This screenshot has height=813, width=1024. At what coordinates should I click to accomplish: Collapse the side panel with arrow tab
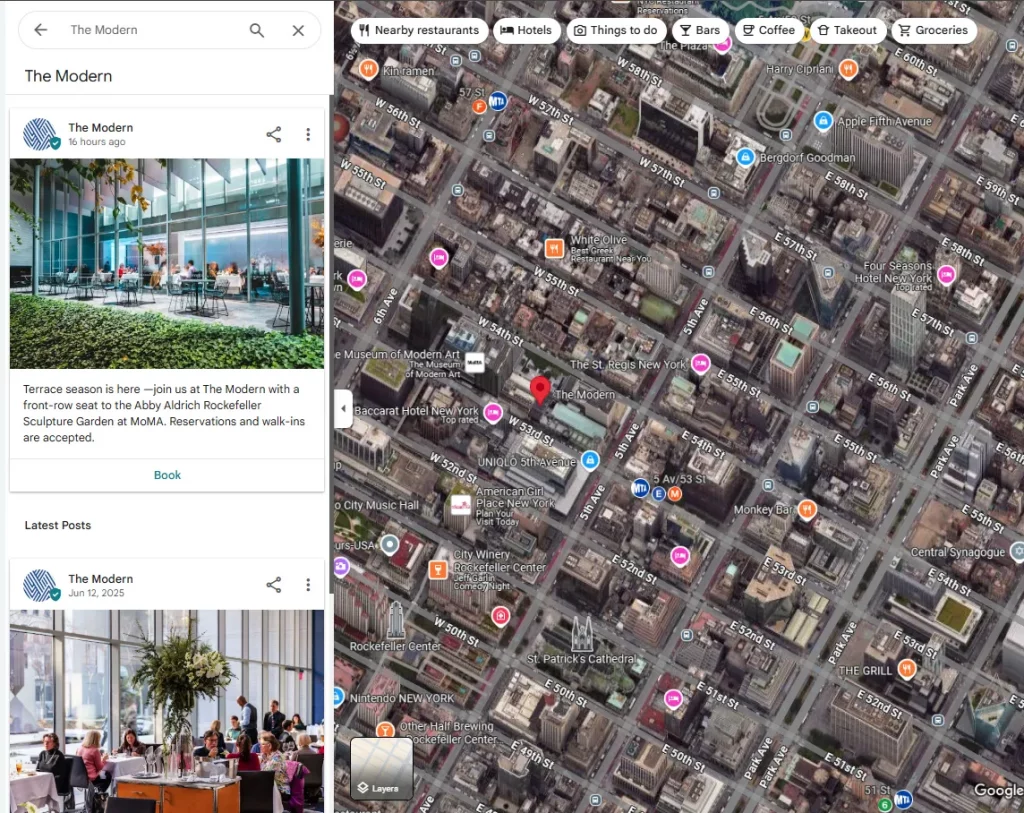[344, 409]
